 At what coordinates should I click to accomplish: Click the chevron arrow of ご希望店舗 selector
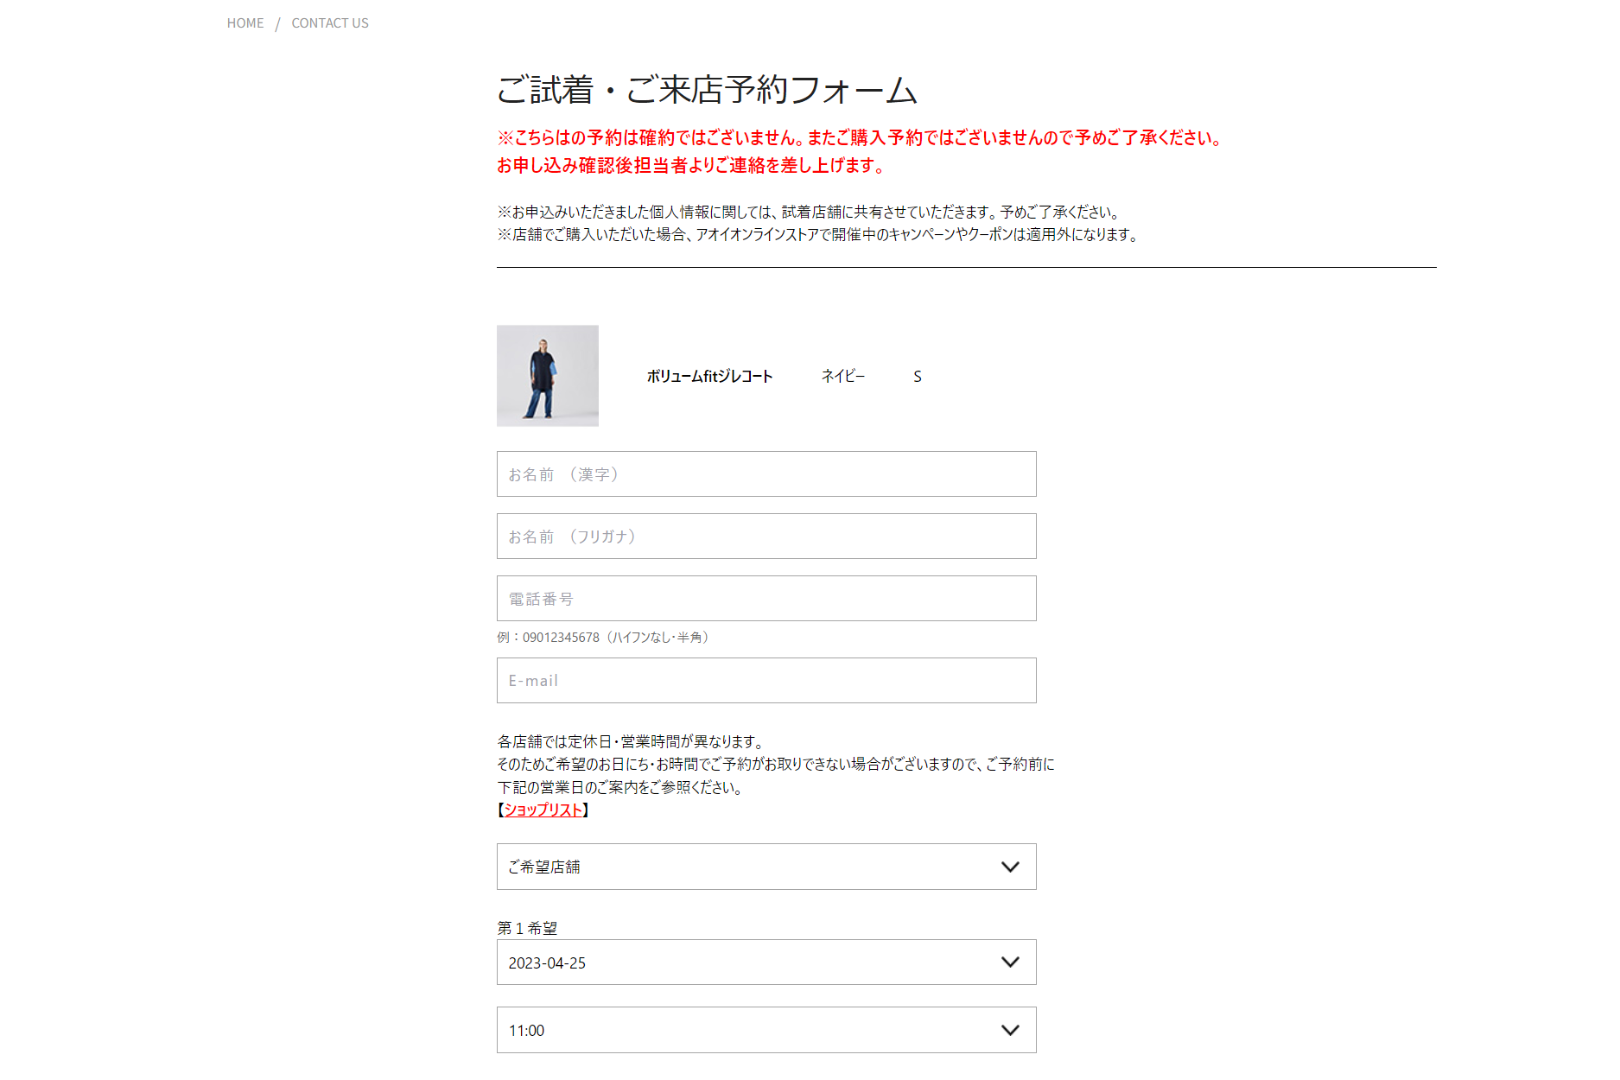(1010, 867)
